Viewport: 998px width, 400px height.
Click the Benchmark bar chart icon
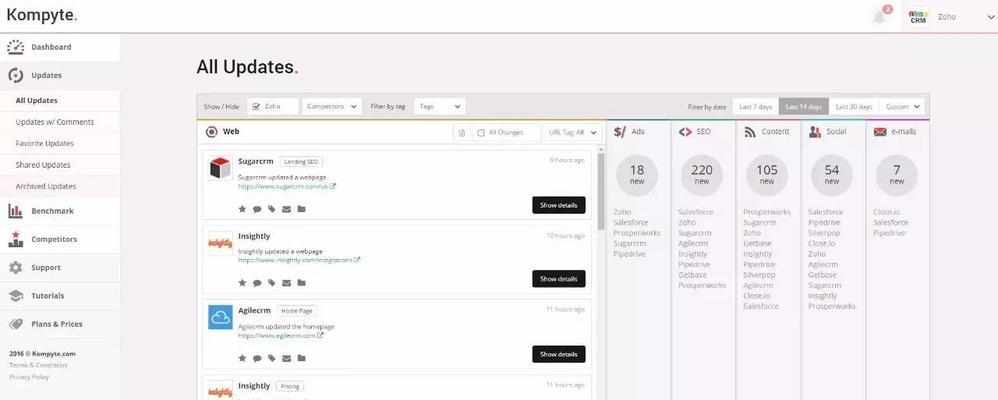[16, 211]
